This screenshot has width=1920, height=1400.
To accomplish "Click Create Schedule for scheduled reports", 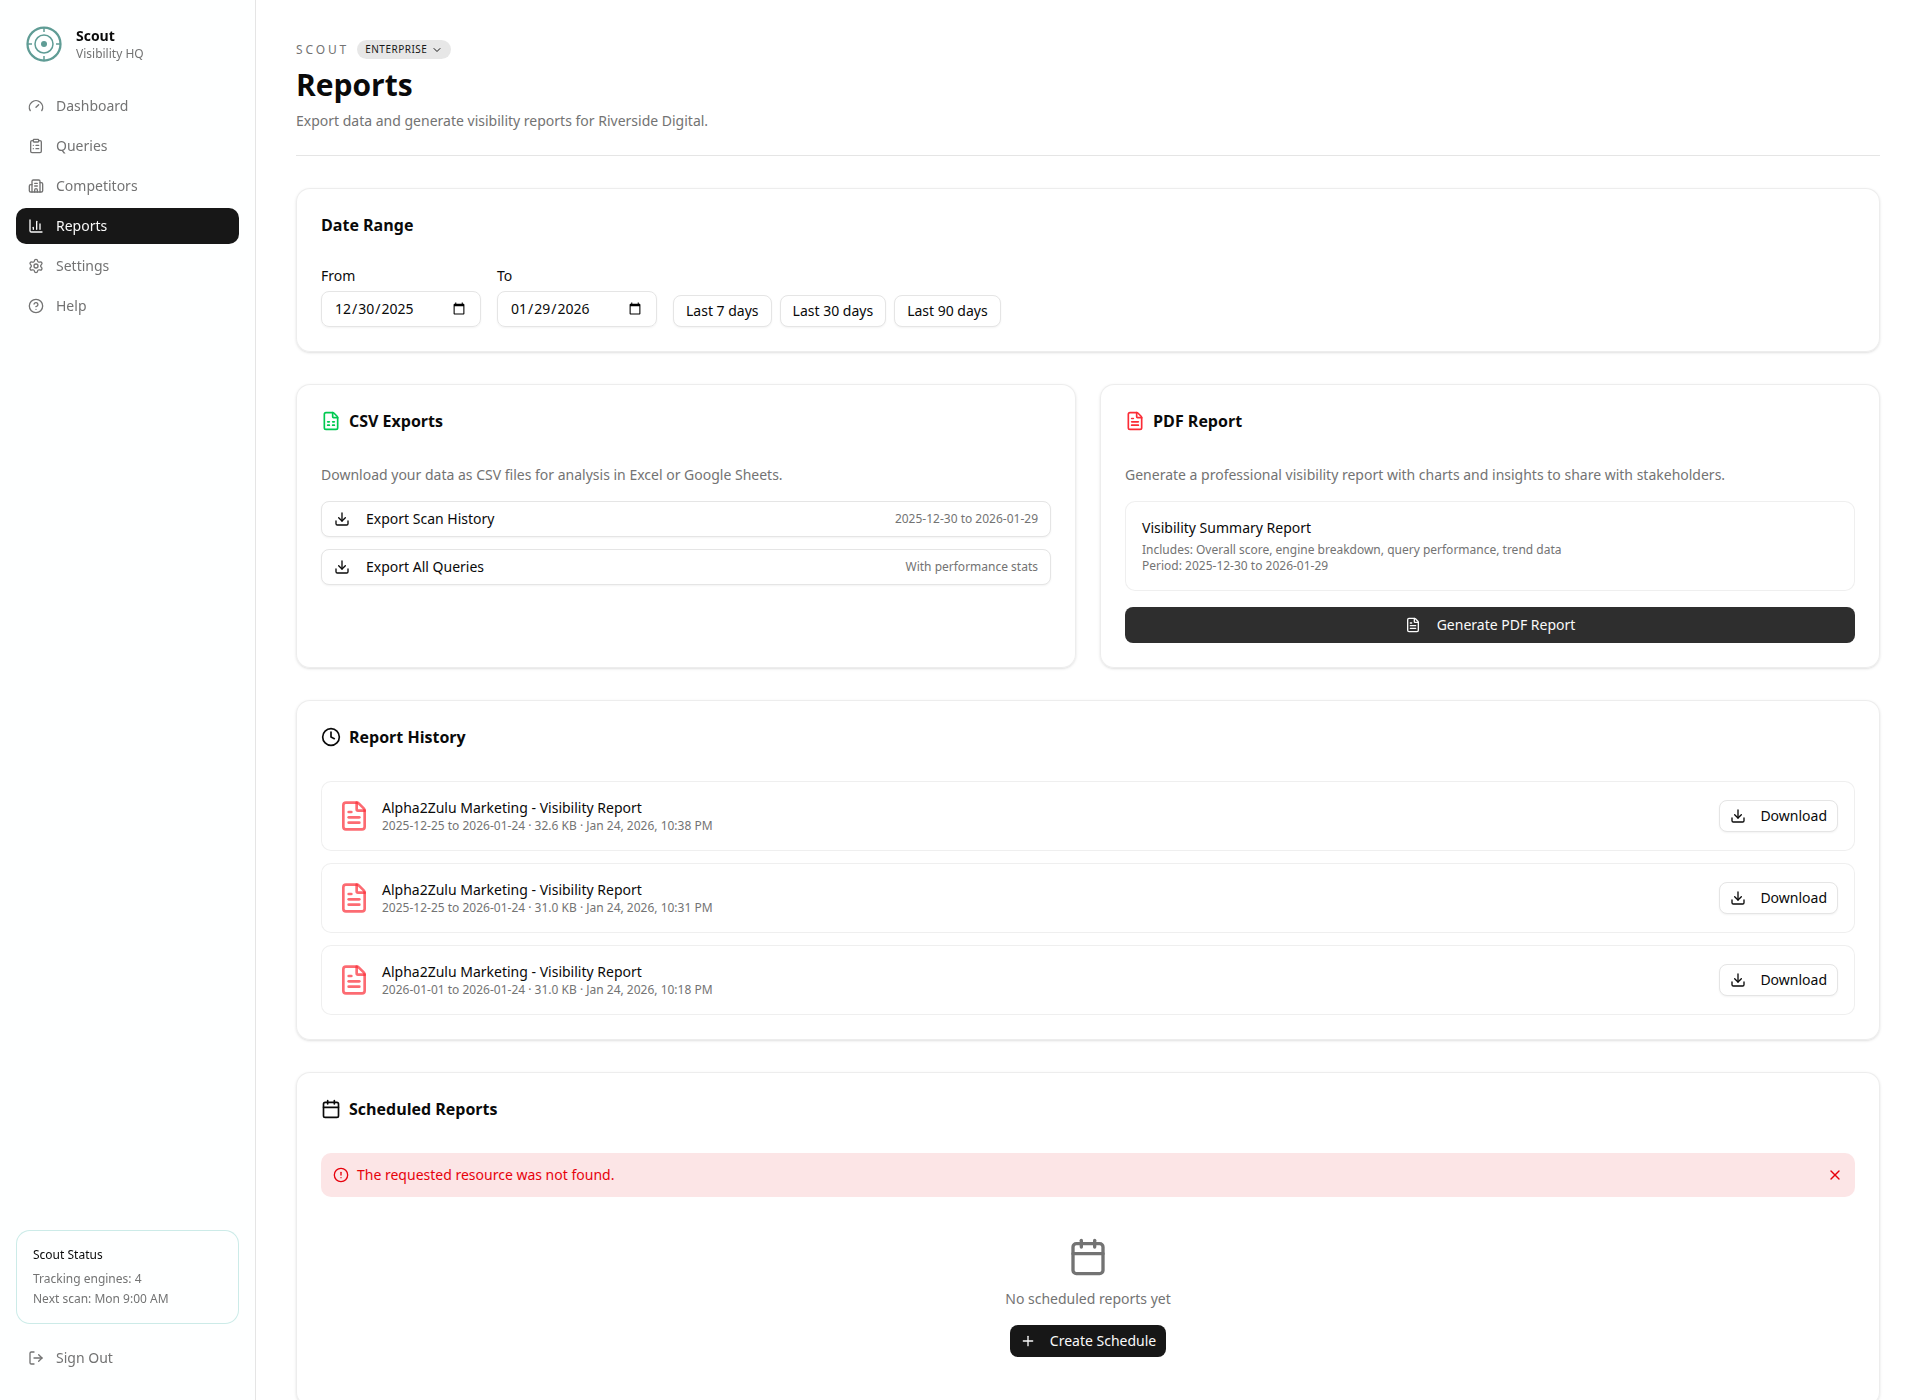I will 1087,1340.
